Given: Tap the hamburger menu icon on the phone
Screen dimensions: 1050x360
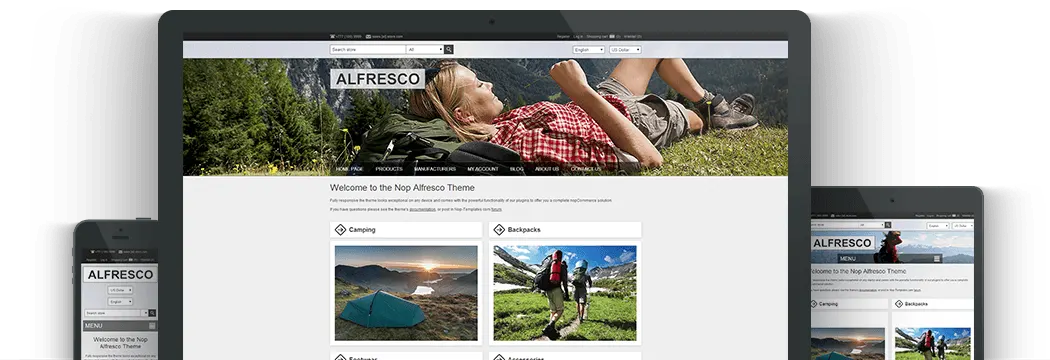Looking at the screenshot, I should (152, 326).
